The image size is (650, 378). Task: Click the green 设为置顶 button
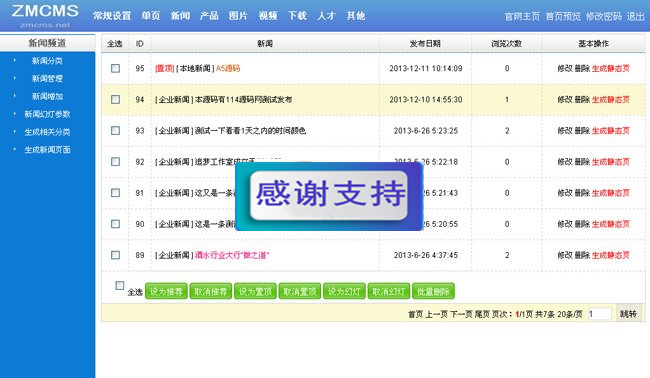click(255, 291)
